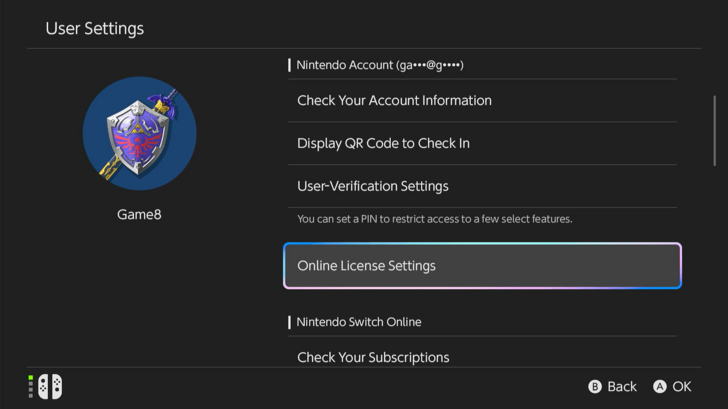The image size is (728, 409).
Task: Click the PIN restriction description text
Action: click(x=435, y=219)
